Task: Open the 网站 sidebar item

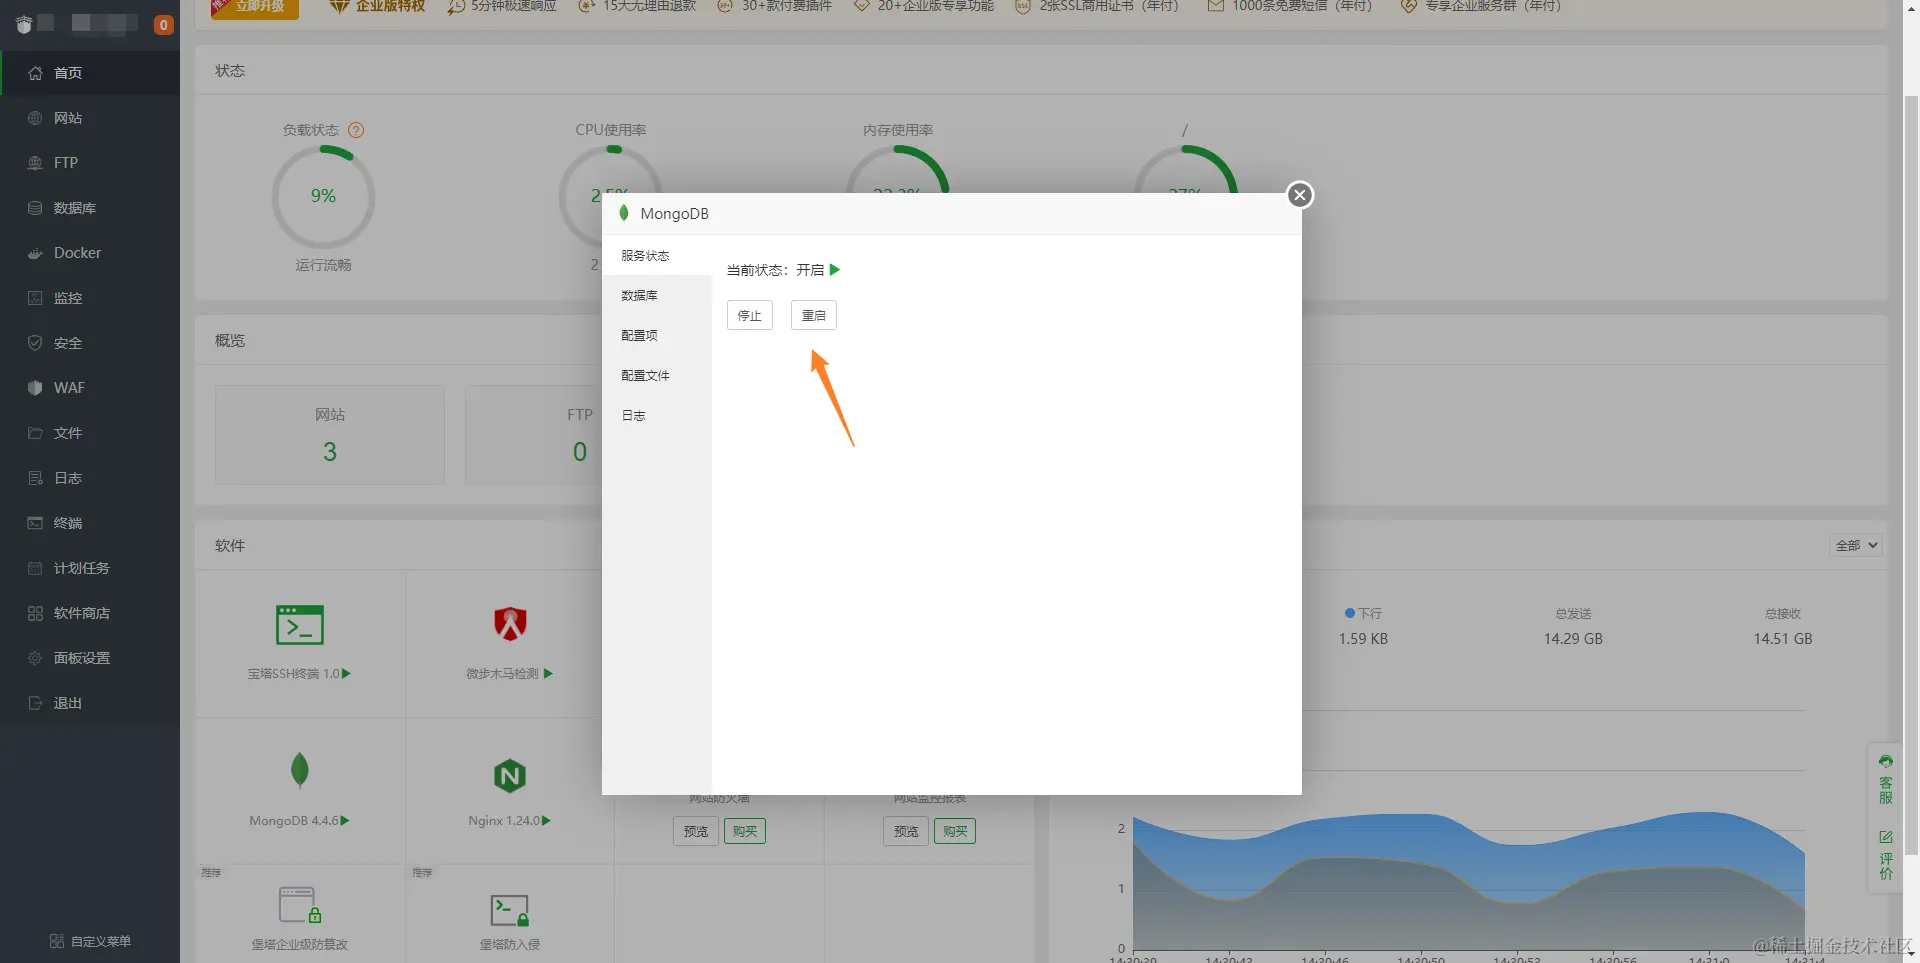Action: [x=90, y=118]
